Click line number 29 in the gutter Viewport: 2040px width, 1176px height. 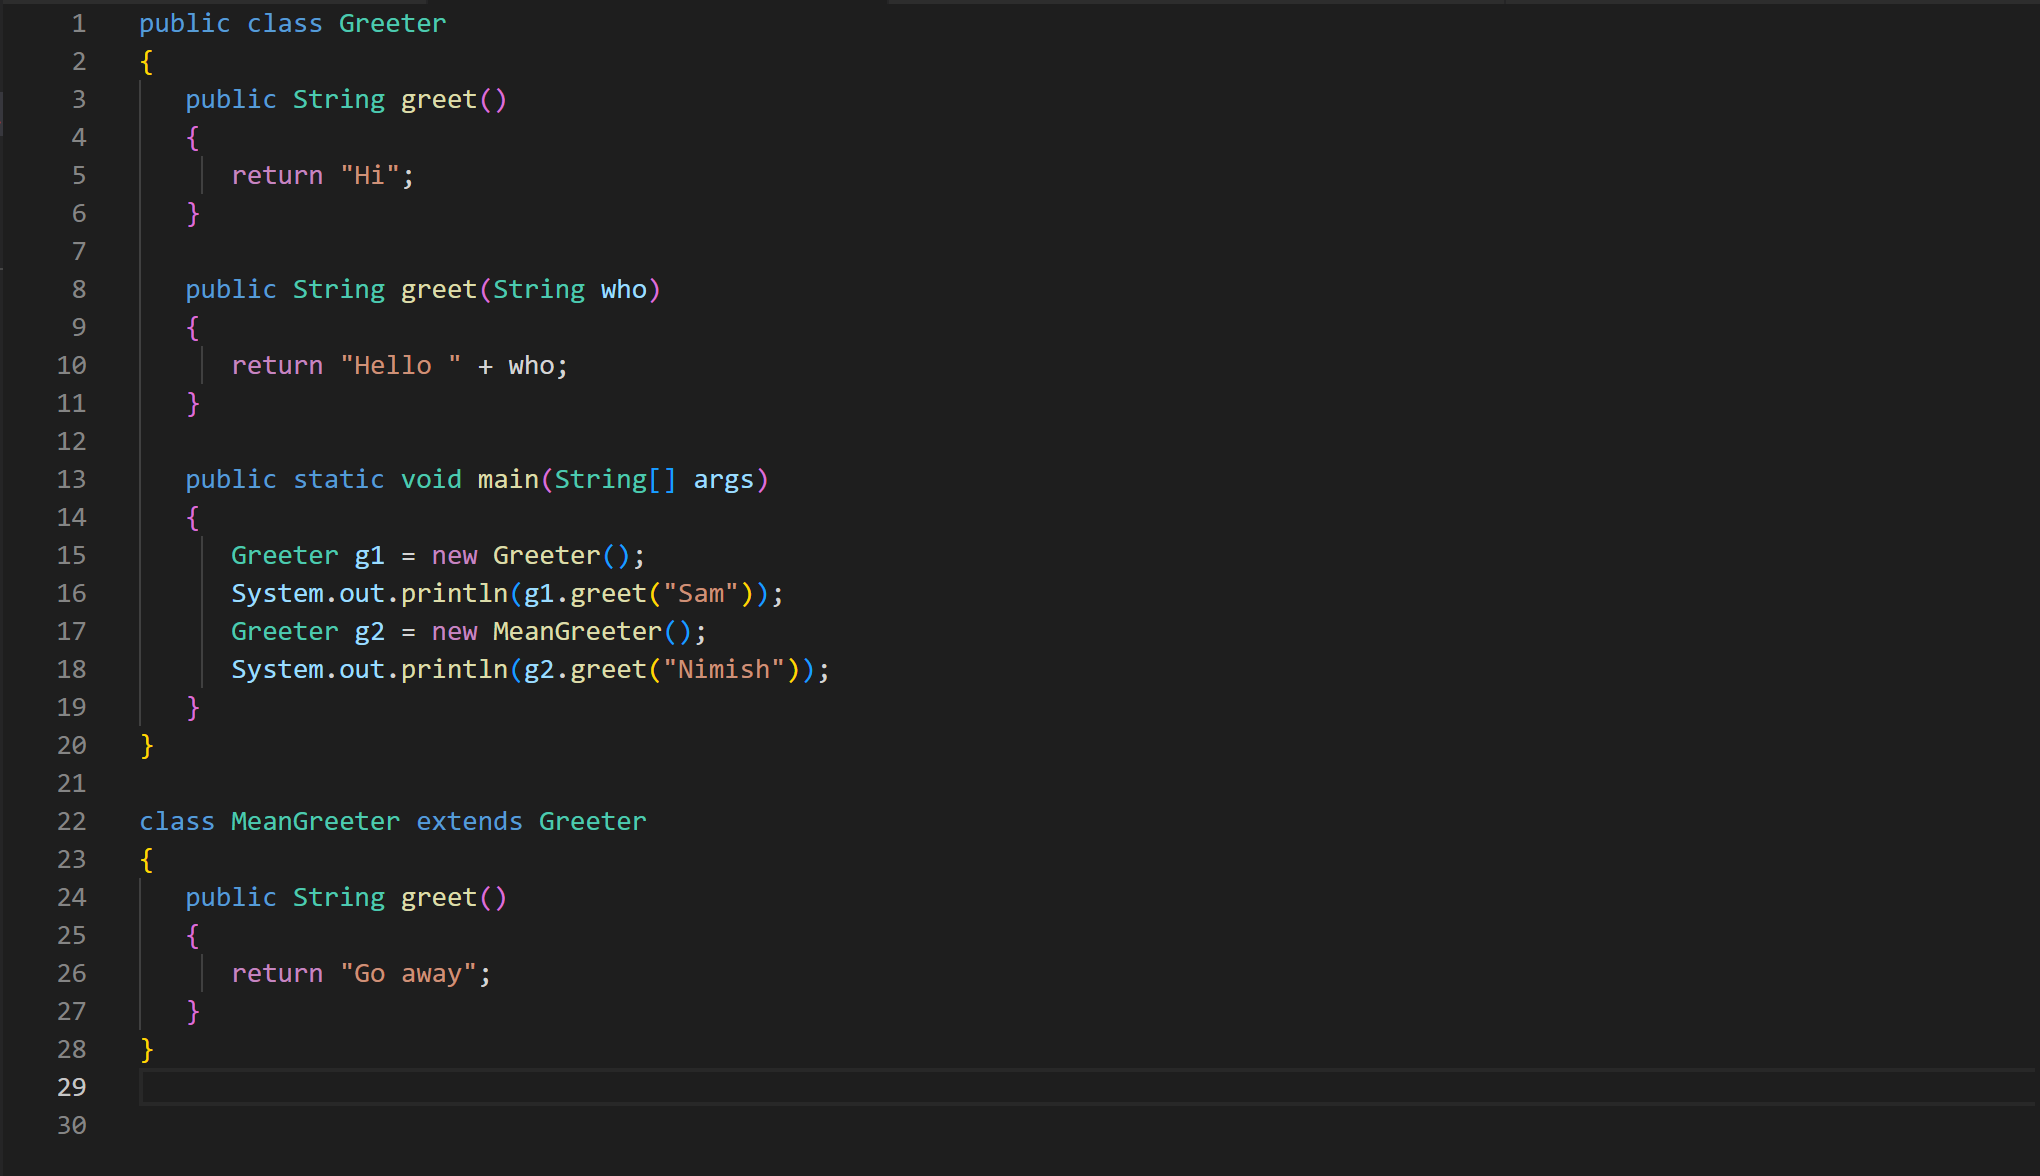coord(71,1087)
